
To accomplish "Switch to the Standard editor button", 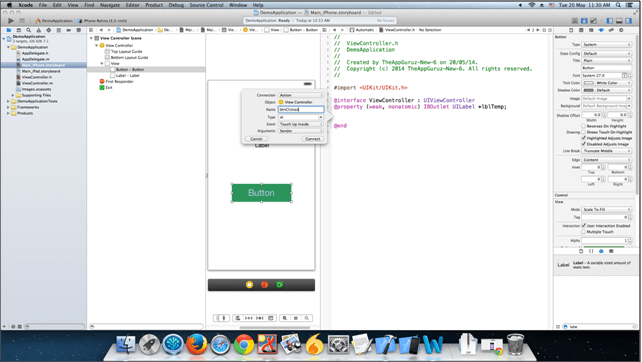I will [x=575, y=20].
